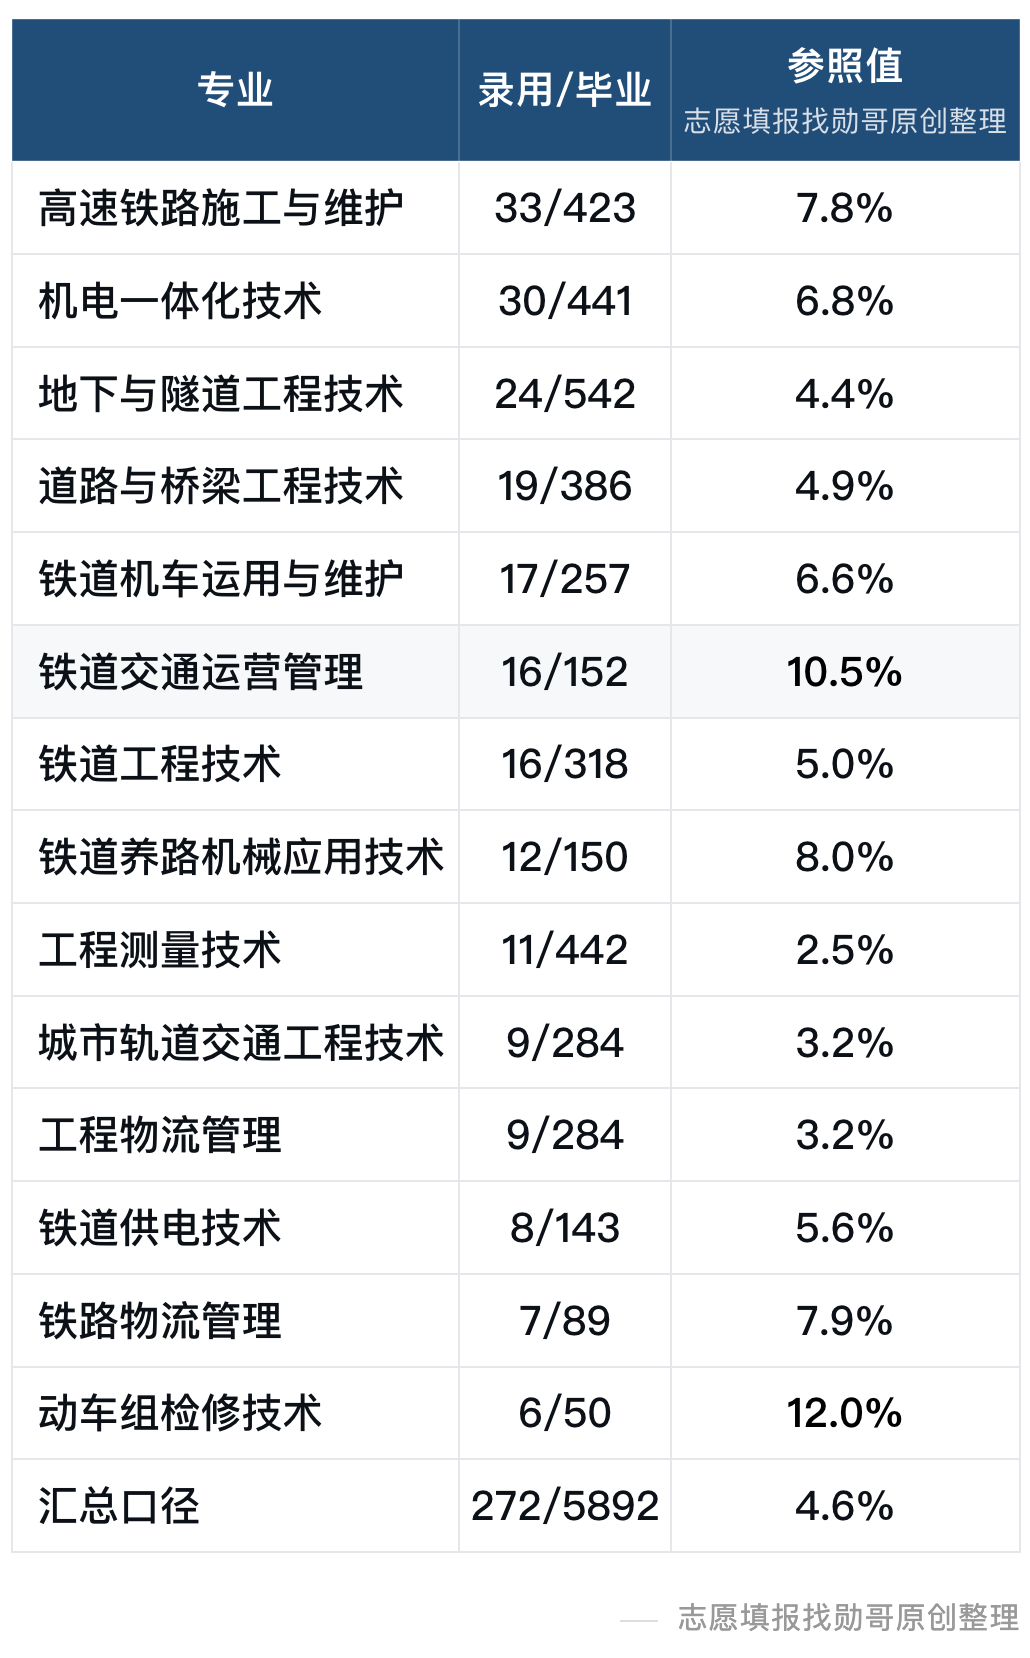Select the 工程物流管理 major cell
This screenshot has height=1658, width=1030.
[x=235, y=1135]
